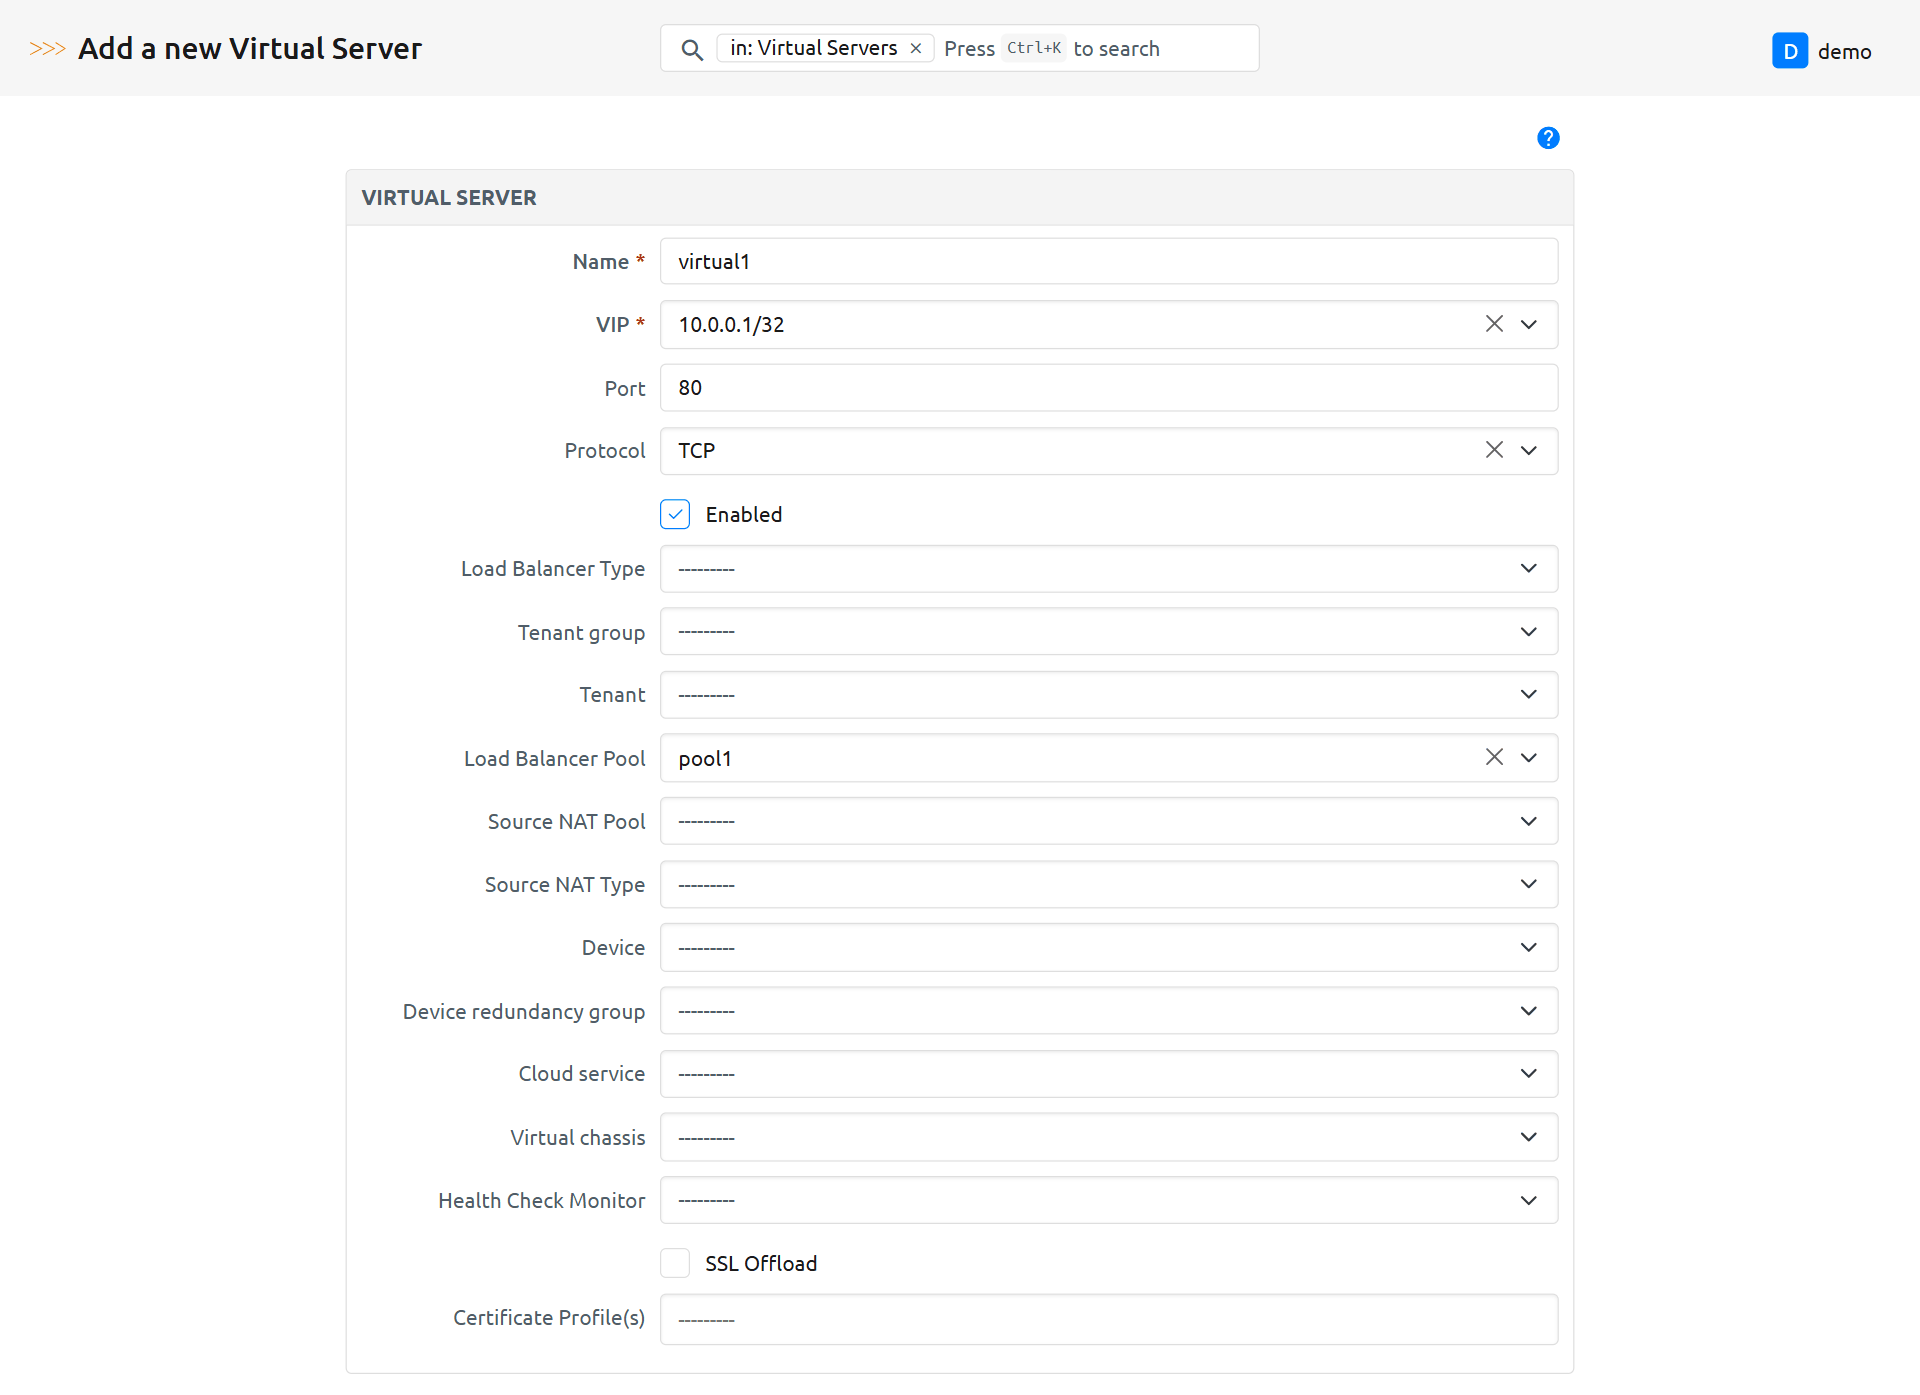Clear the Load Balancer Pool selection
Viewport: 1920px width, 1395px height.
[1493, 757]
